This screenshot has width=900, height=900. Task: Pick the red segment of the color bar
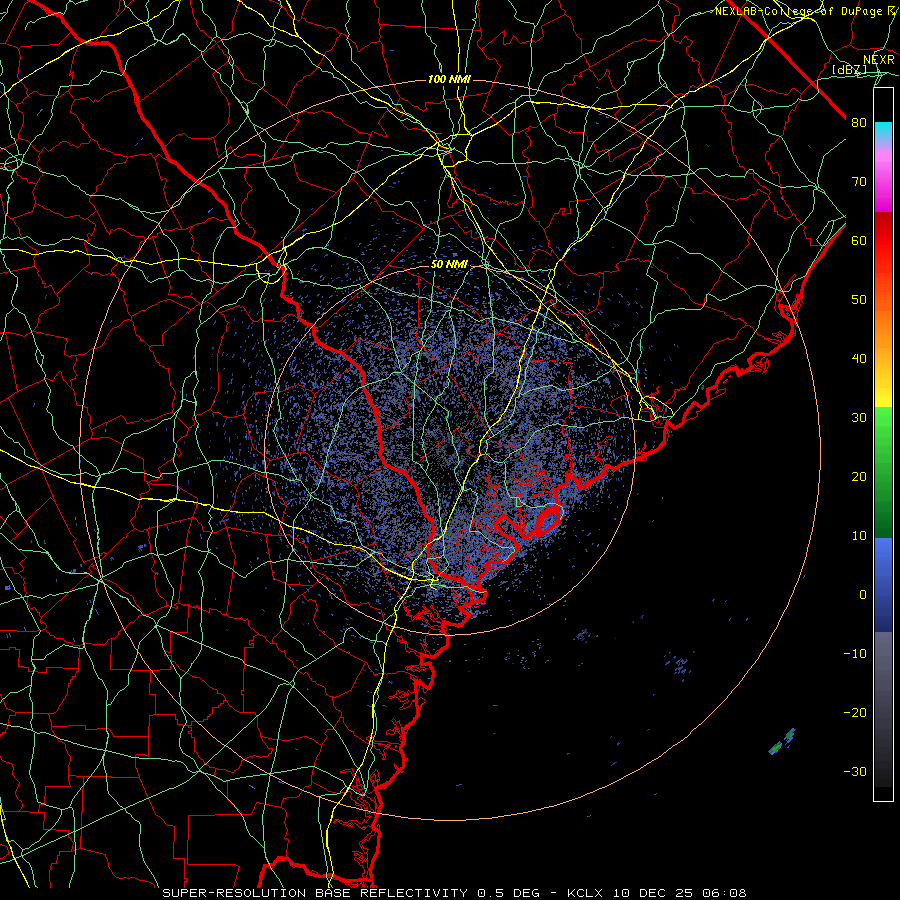(883, 241)
